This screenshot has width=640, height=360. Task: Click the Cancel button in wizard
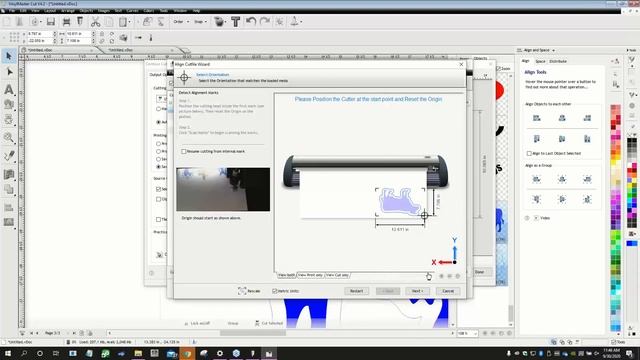(x=448, y=291)
